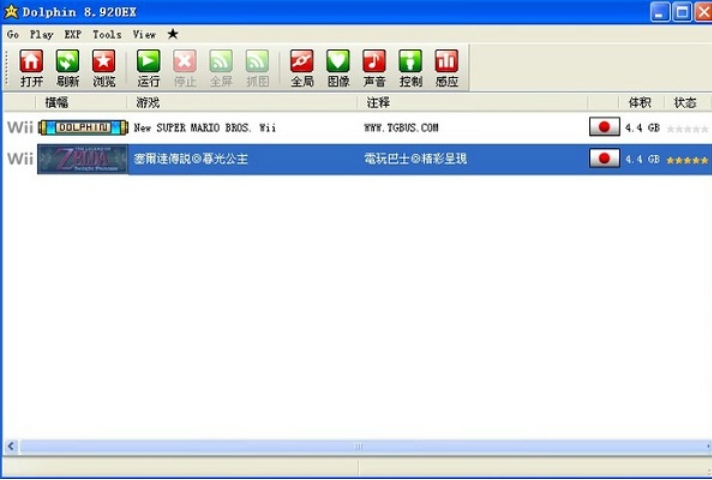The image size is (712, 480).
Task: Open the View menu
Action: 144,35
